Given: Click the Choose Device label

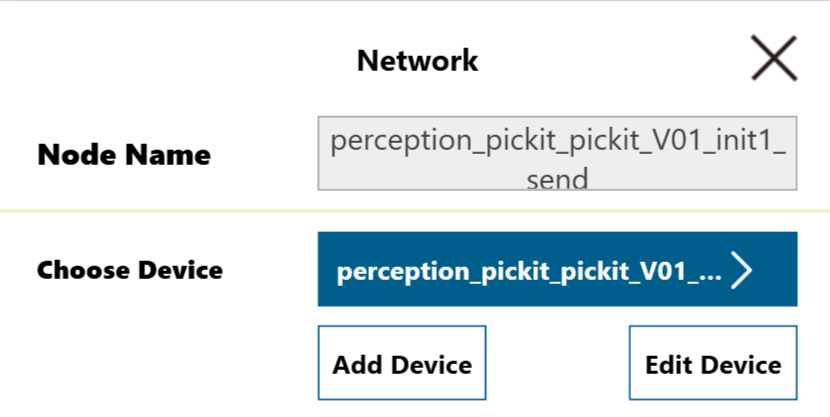Looking at the screenshot, I should tap(130, 270).
